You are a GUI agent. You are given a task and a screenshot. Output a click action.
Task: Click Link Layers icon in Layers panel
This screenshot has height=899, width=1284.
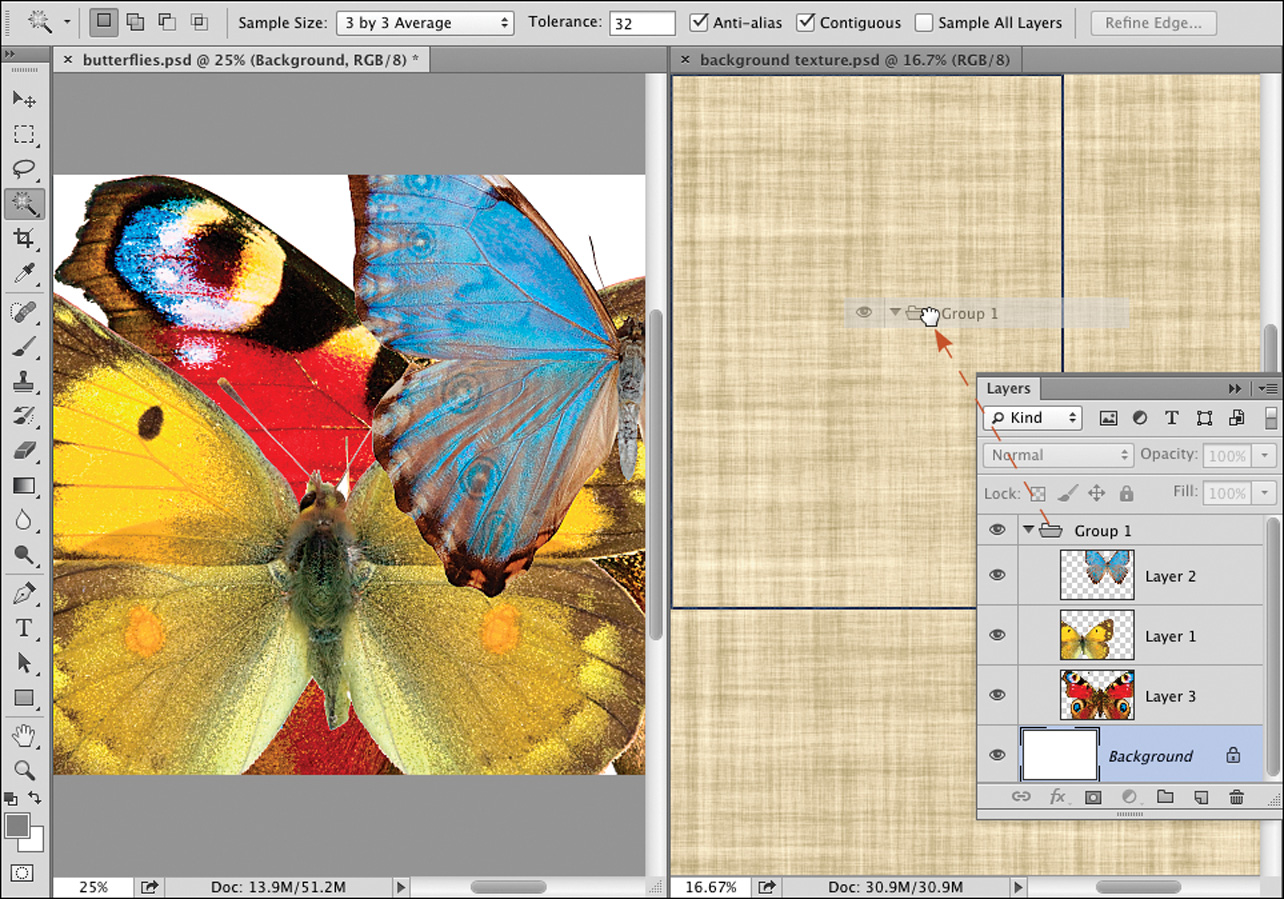[1021, 797]
